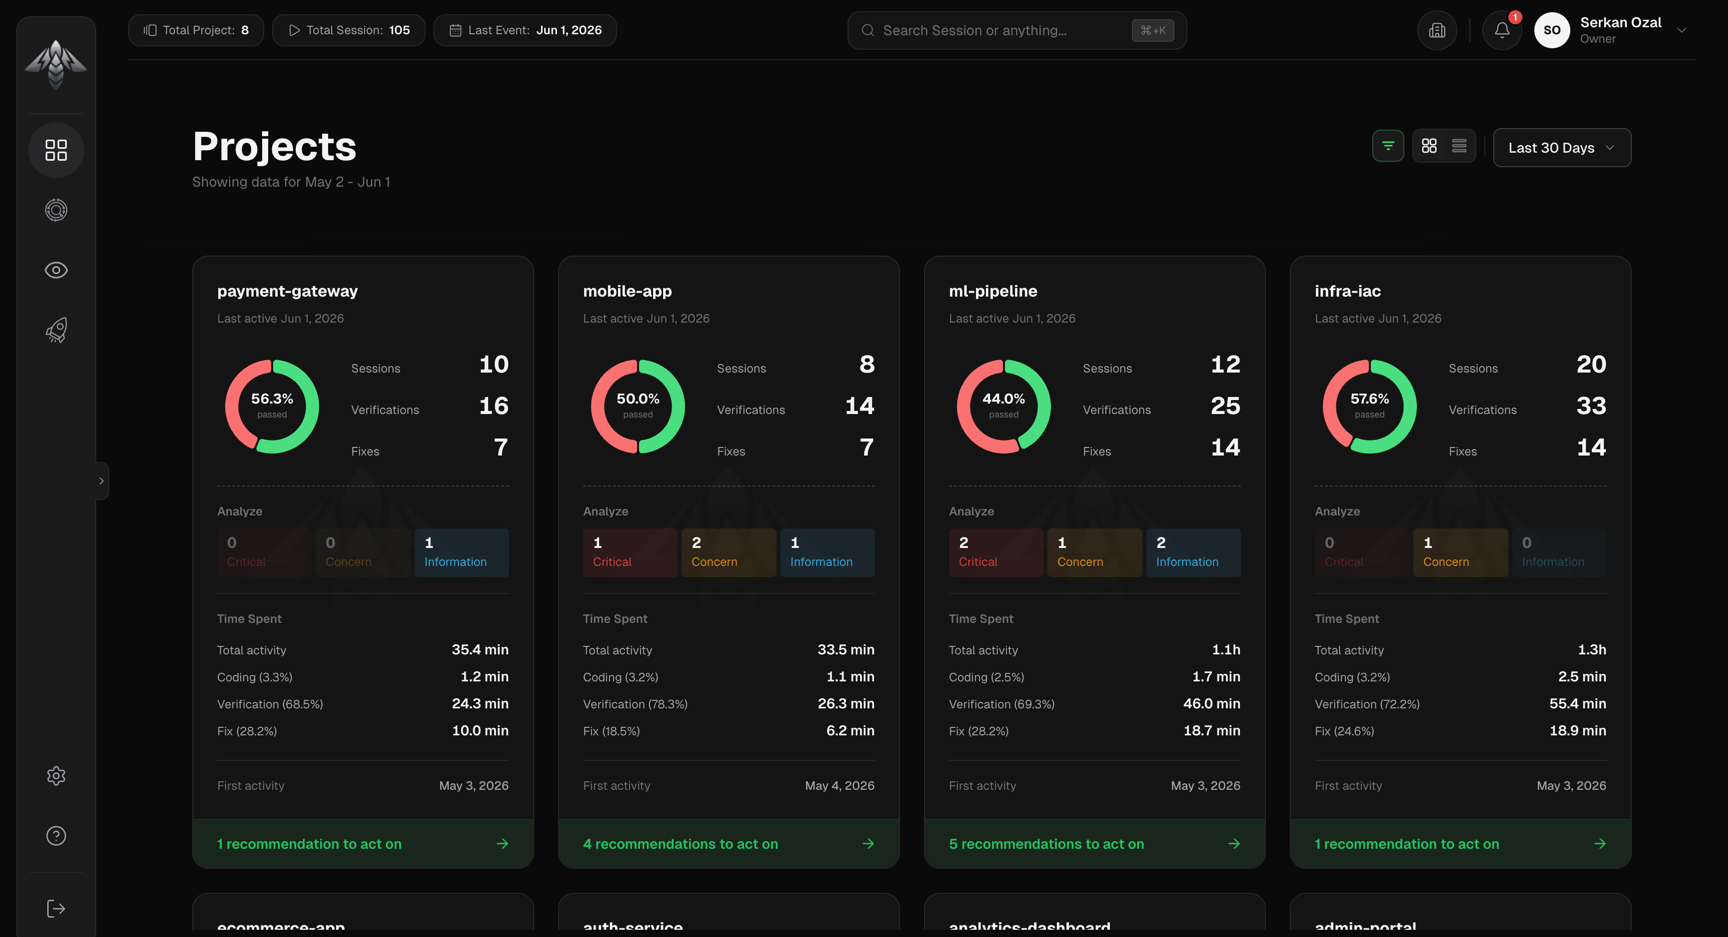Open notifications bell
The image size is (1728, 937).
tap(1502, 30)
